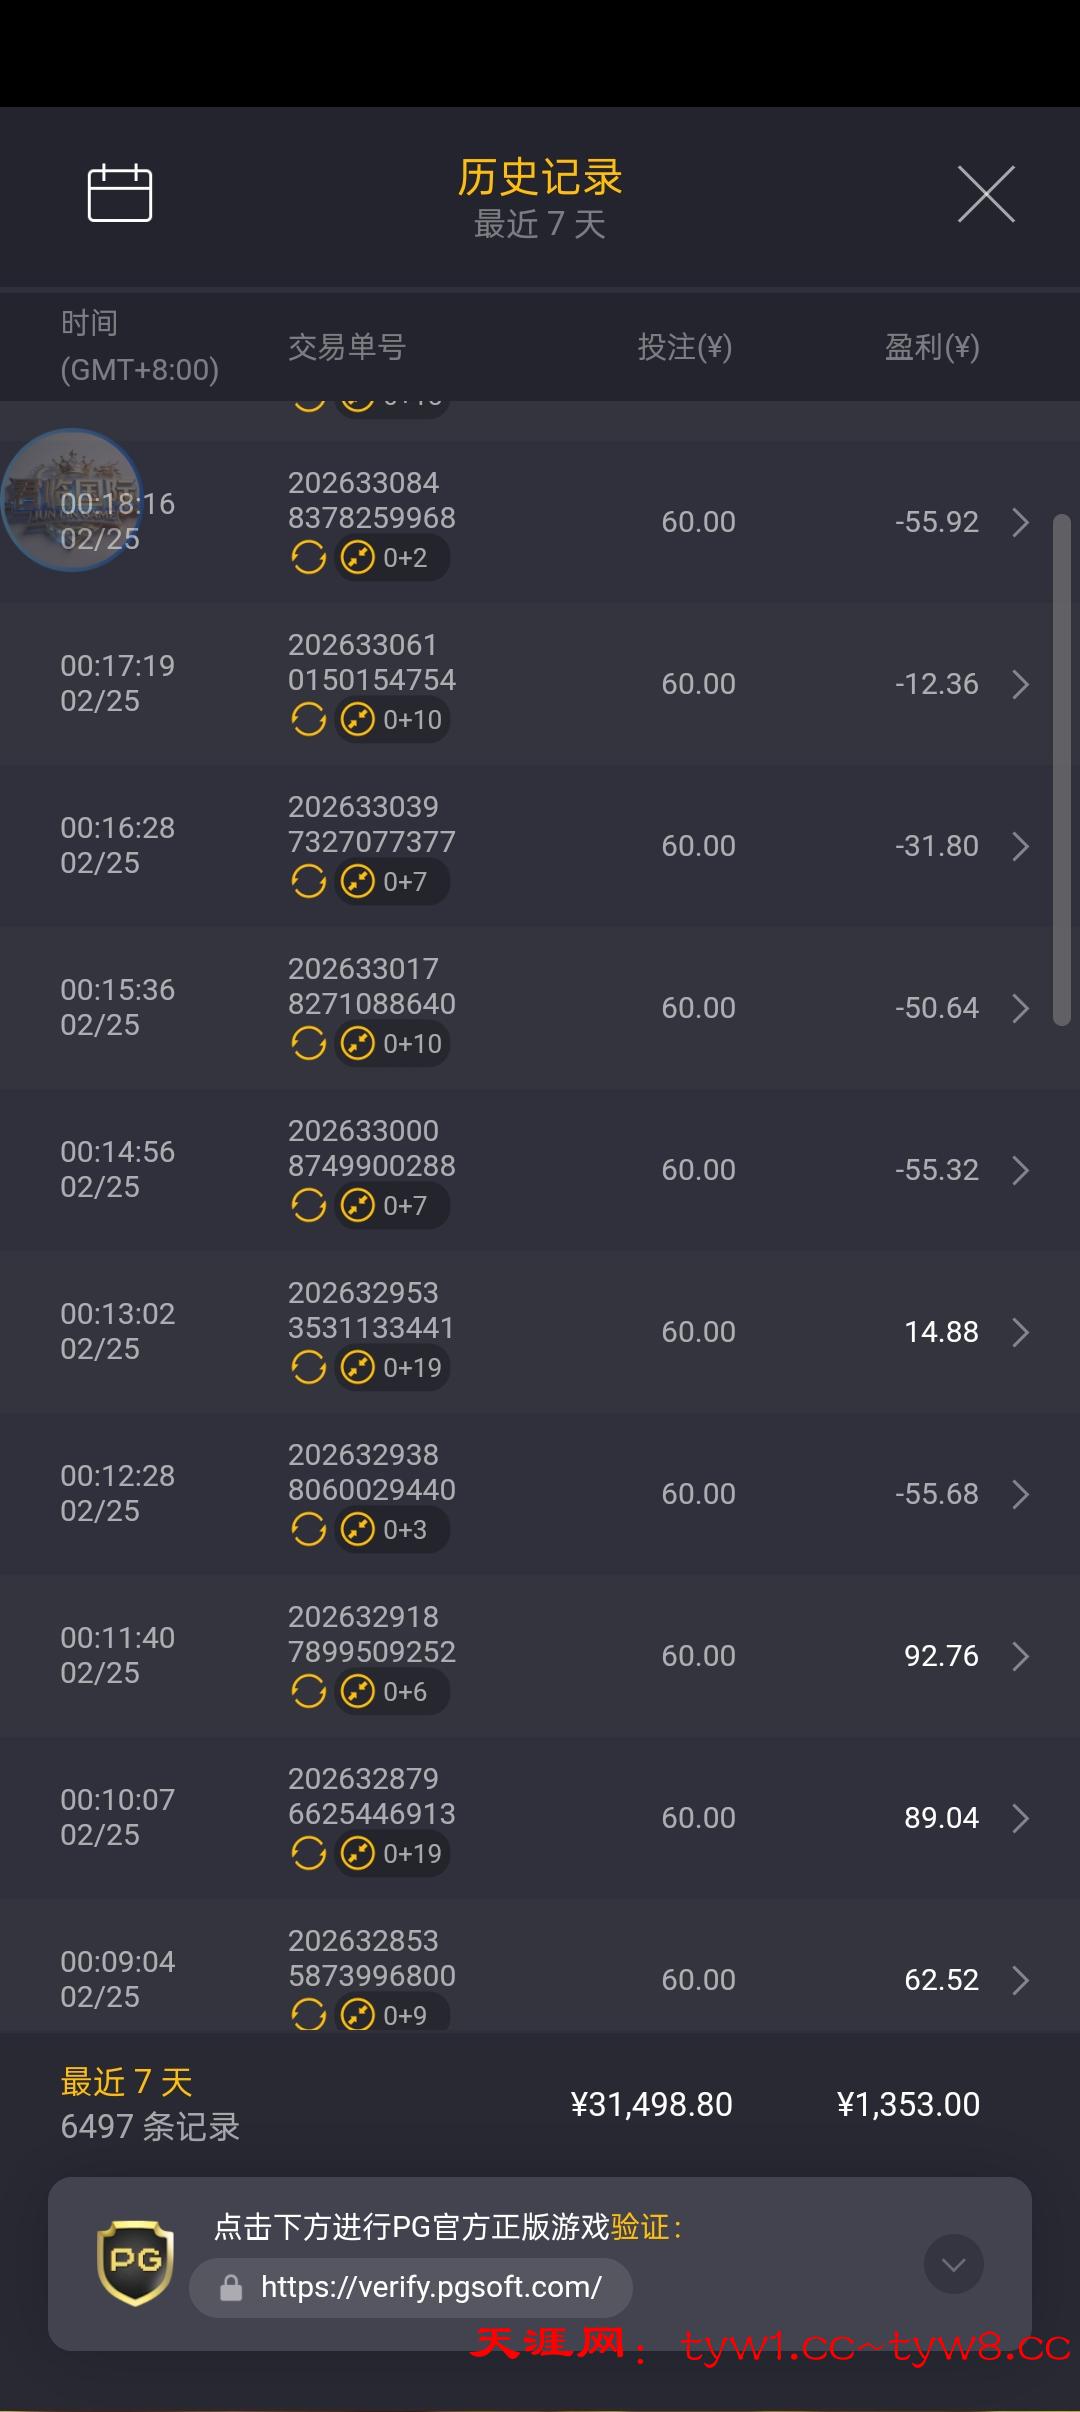Image resolution: width=1080 pixels, height=2412 pixels.
Task: Expand the 14.88 profit record arrow
Action: [x=1020, y=1332]
